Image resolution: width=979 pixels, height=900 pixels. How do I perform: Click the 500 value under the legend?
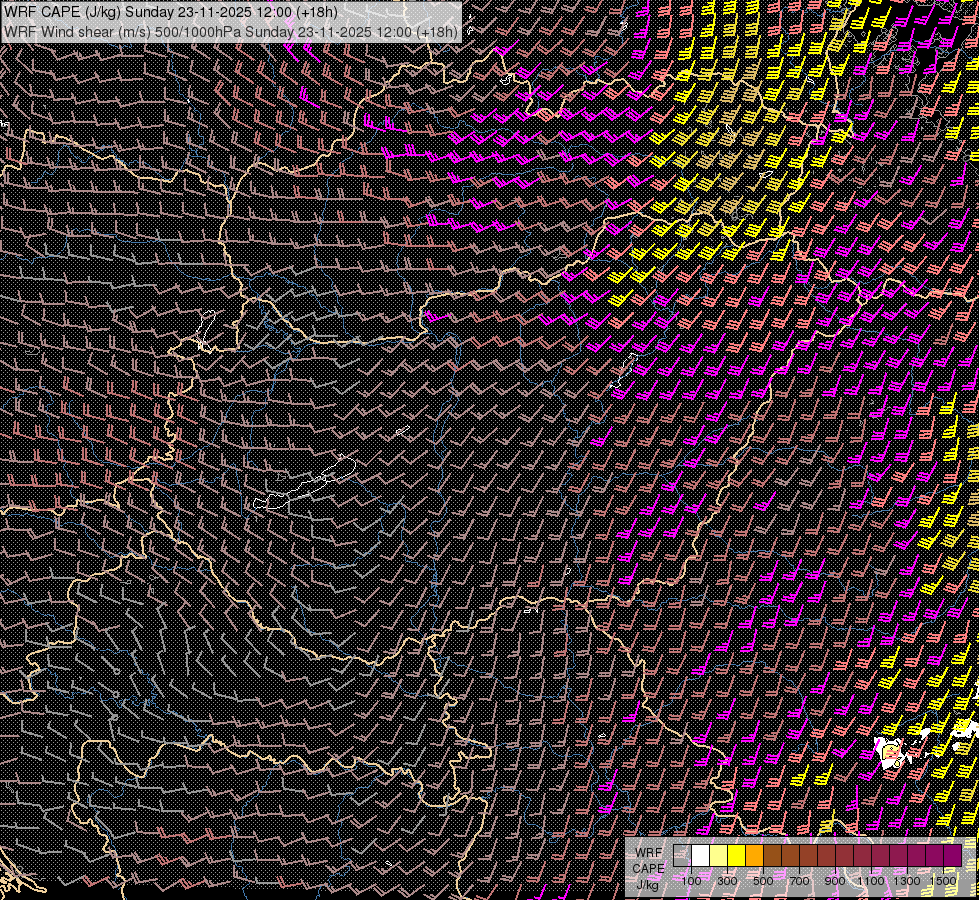(763, 881)
